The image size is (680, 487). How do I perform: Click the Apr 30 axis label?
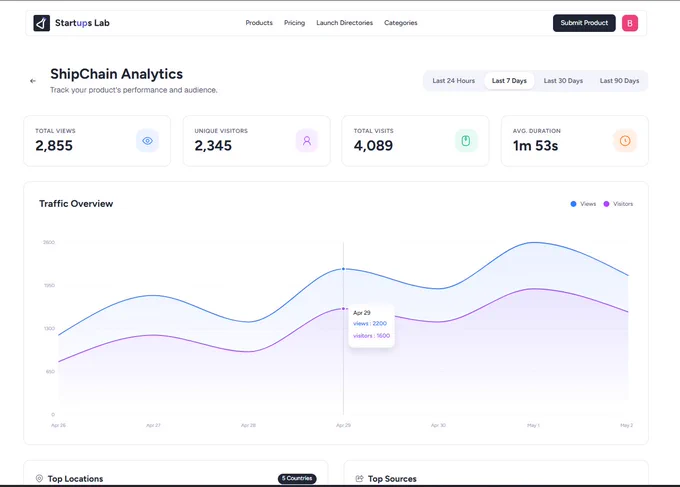[438, 425]
